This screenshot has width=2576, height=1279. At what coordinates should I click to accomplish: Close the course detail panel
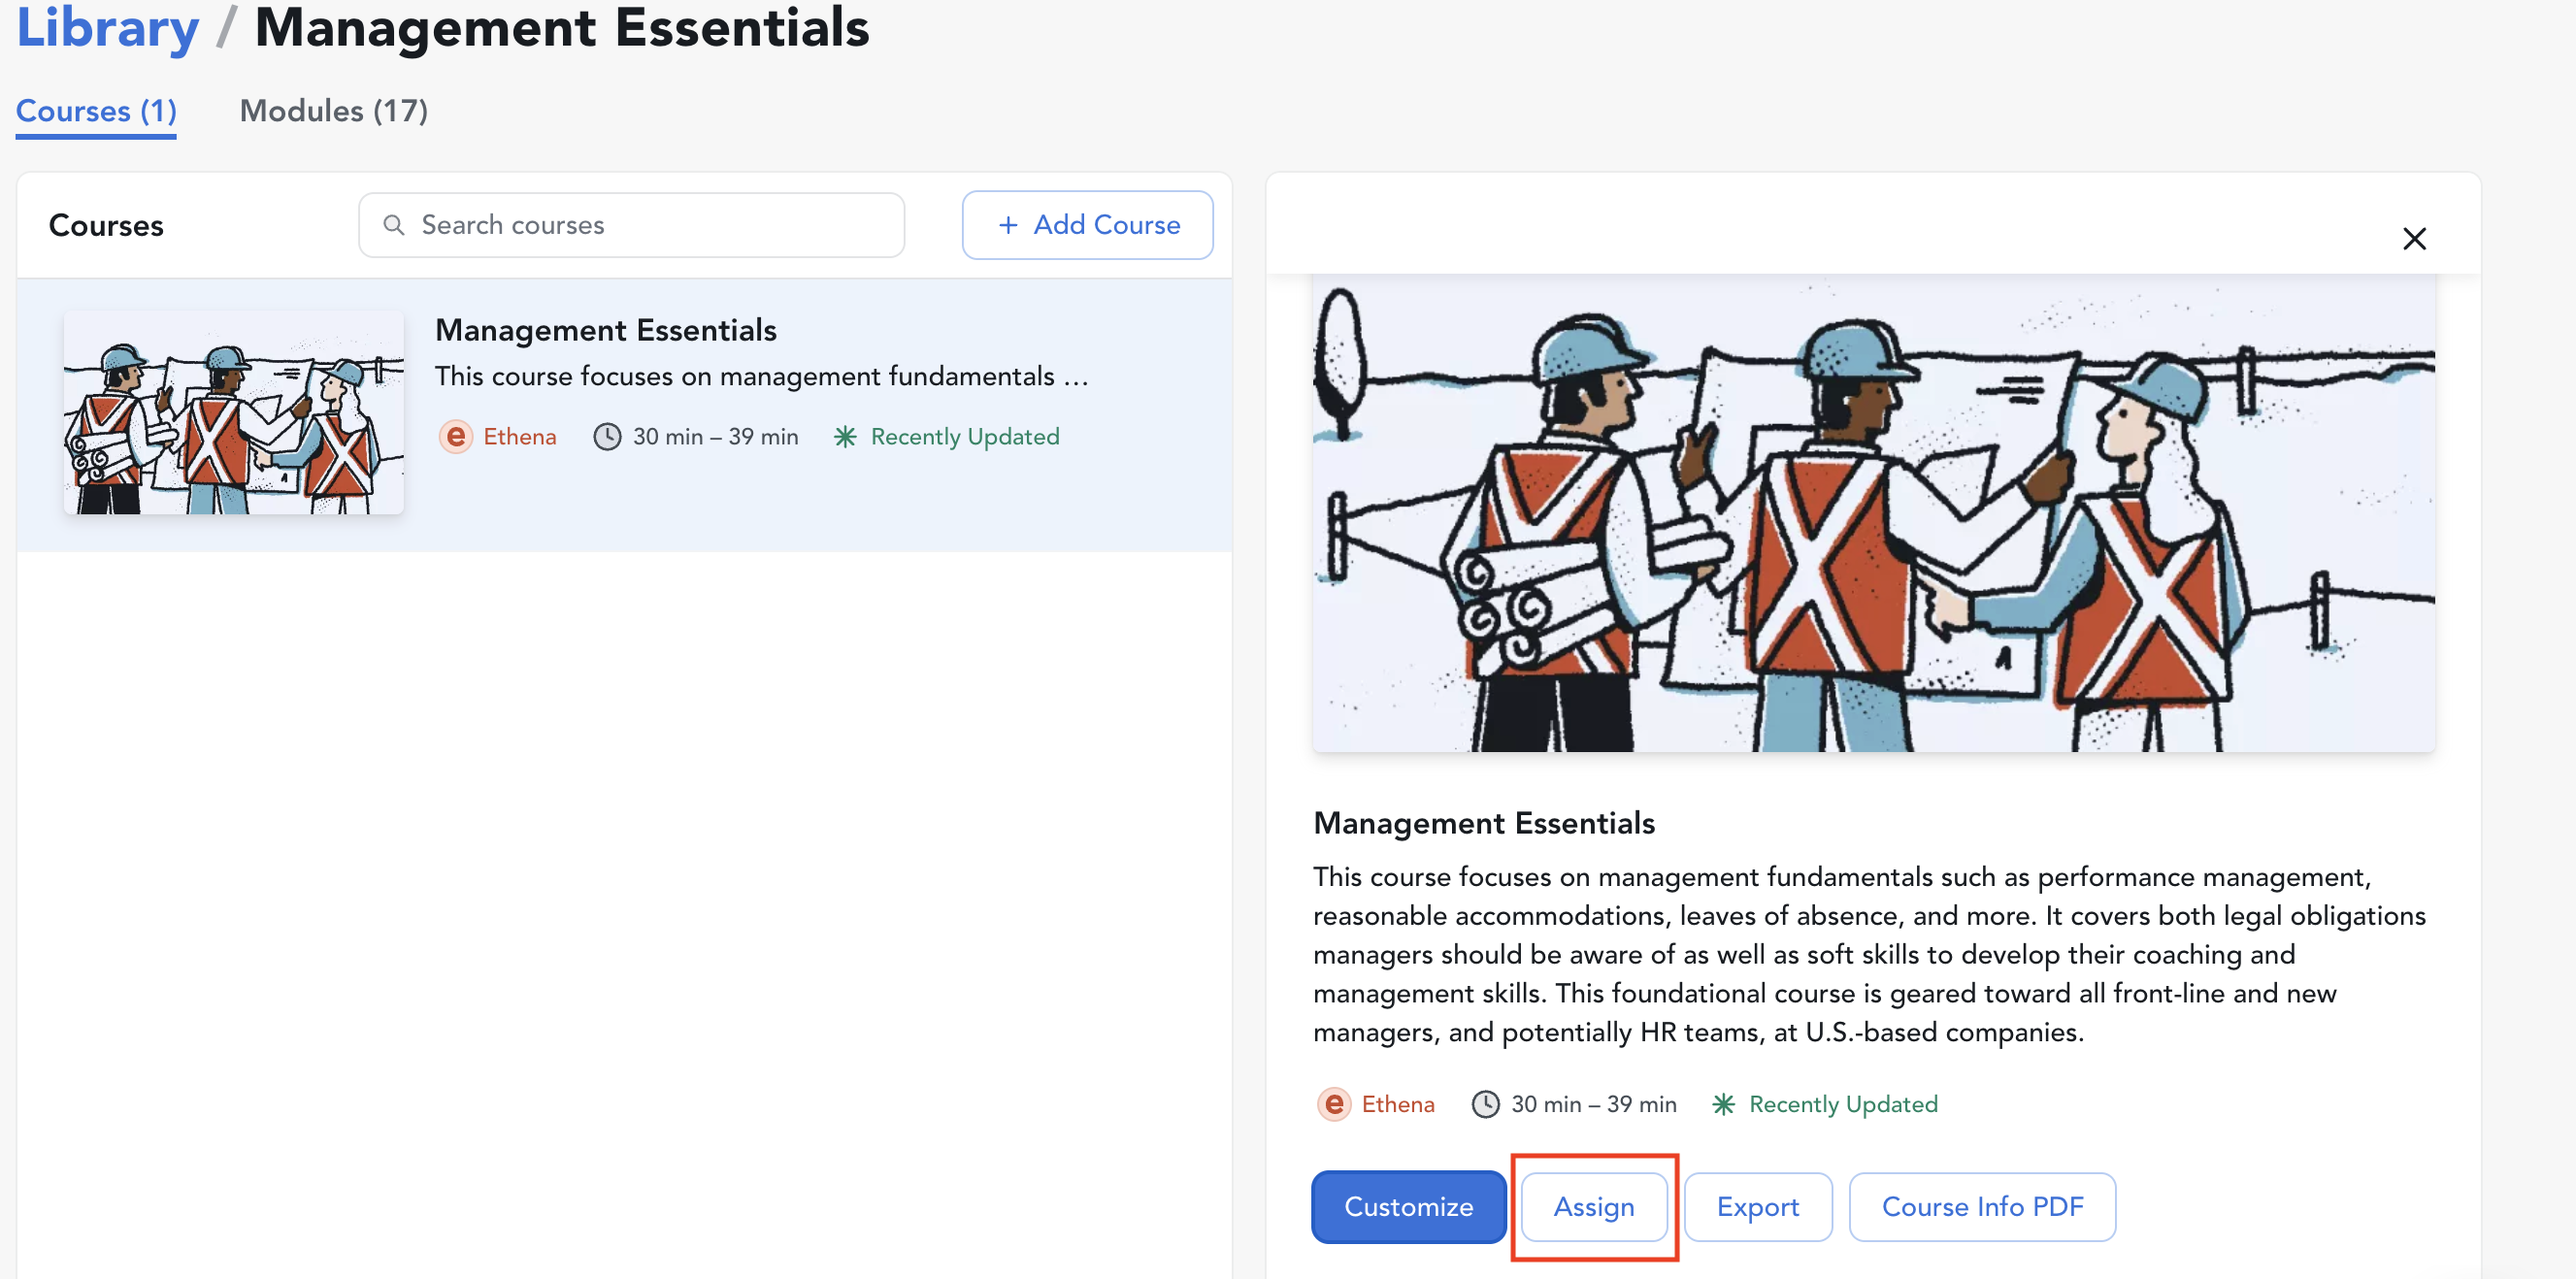point(2414,239)
